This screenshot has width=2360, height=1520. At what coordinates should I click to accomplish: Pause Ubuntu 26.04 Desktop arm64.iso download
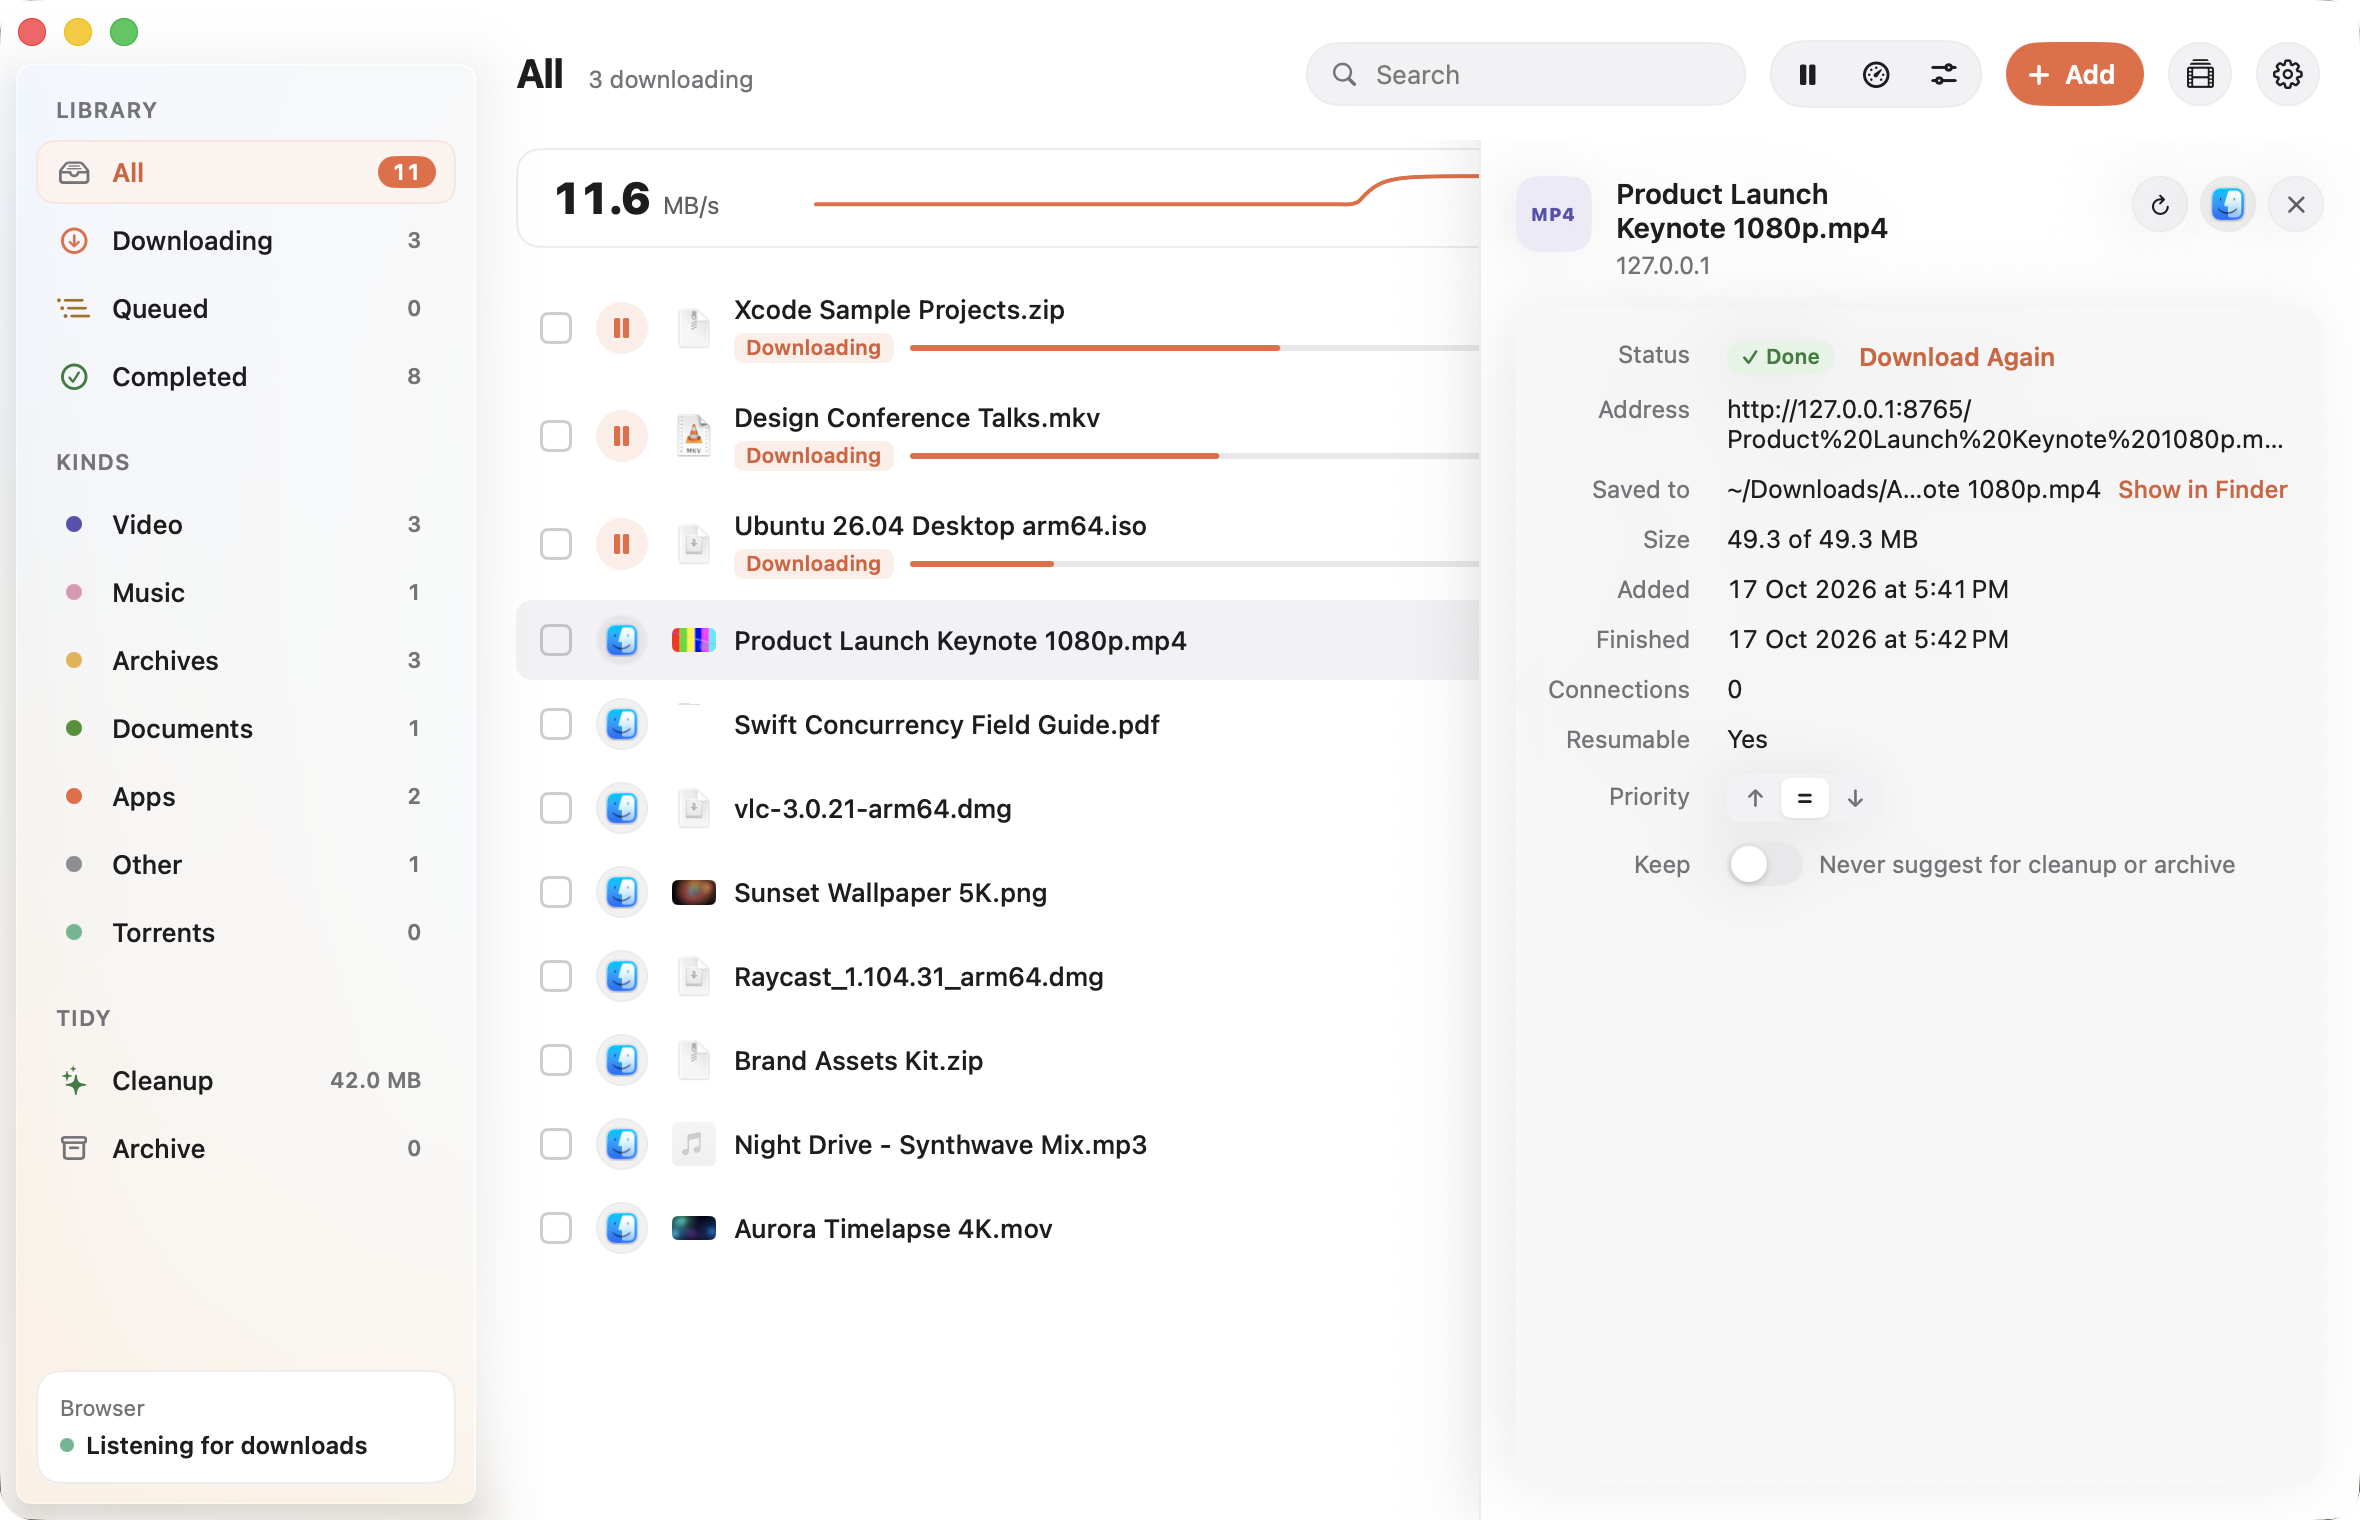(x=621, y=544)
